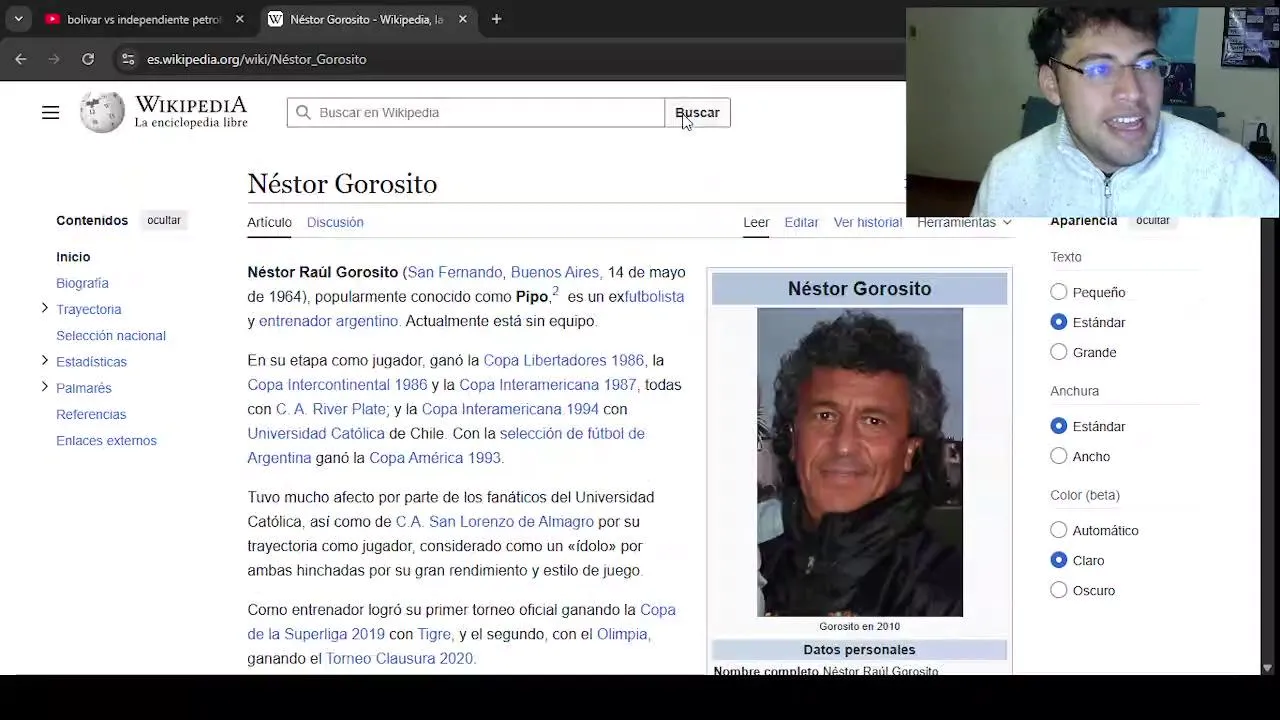
Task: Open the futbolista link
Action: [654, 297]
